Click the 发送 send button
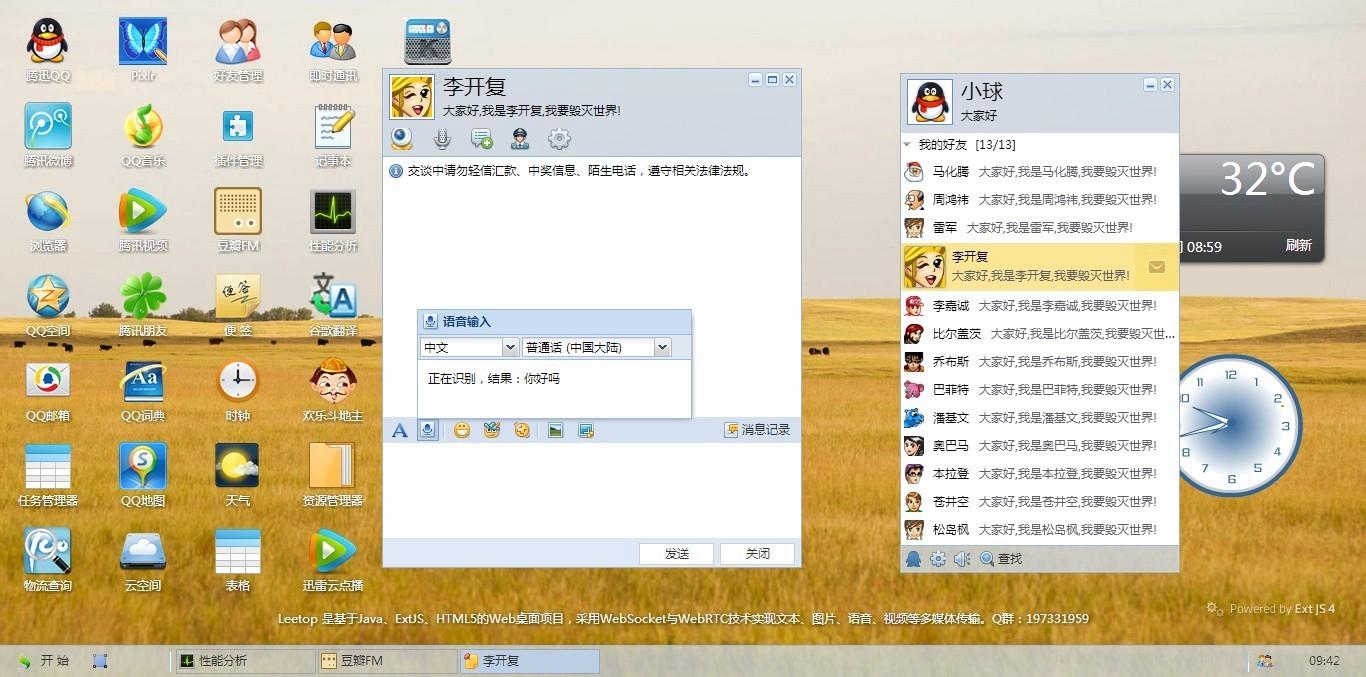Image resolution: width=1366 pixels, height=677 pixels. pyautogui.click(x=677, y=554)
